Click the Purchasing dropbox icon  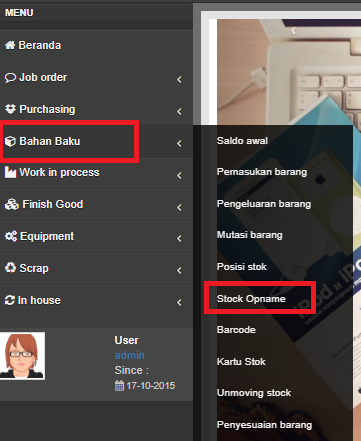(x=10, y=109)
